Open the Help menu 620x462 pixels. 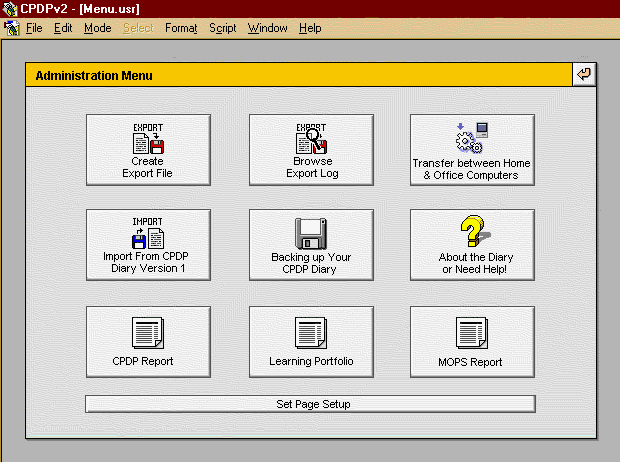[310, 28]
